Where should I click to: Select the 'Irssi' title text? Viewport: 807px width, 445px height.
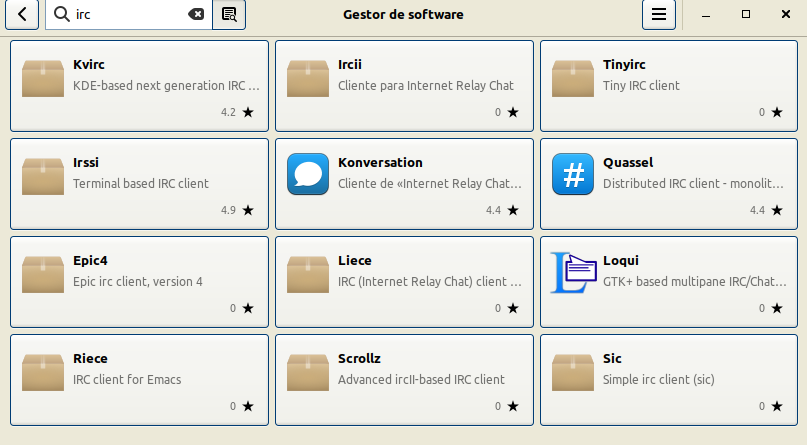(85, 163)
